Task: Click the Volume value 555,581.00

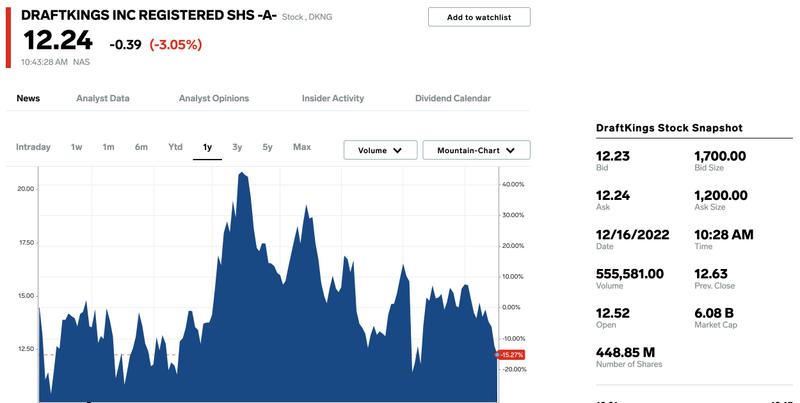Action: [x=630, y=274]
